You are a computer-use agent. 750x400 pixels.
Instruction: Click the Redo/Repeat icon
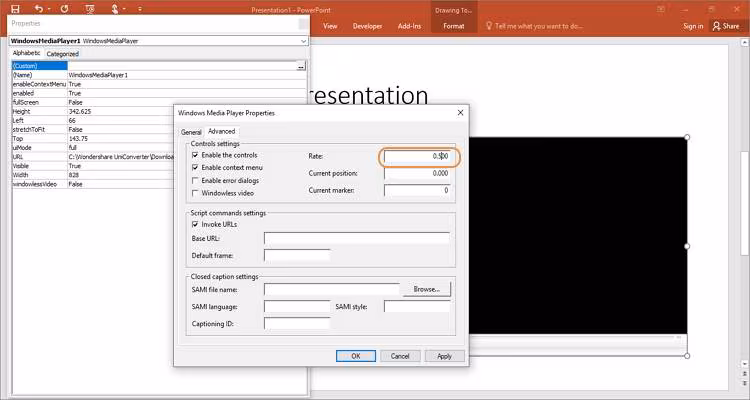(65, 9)
